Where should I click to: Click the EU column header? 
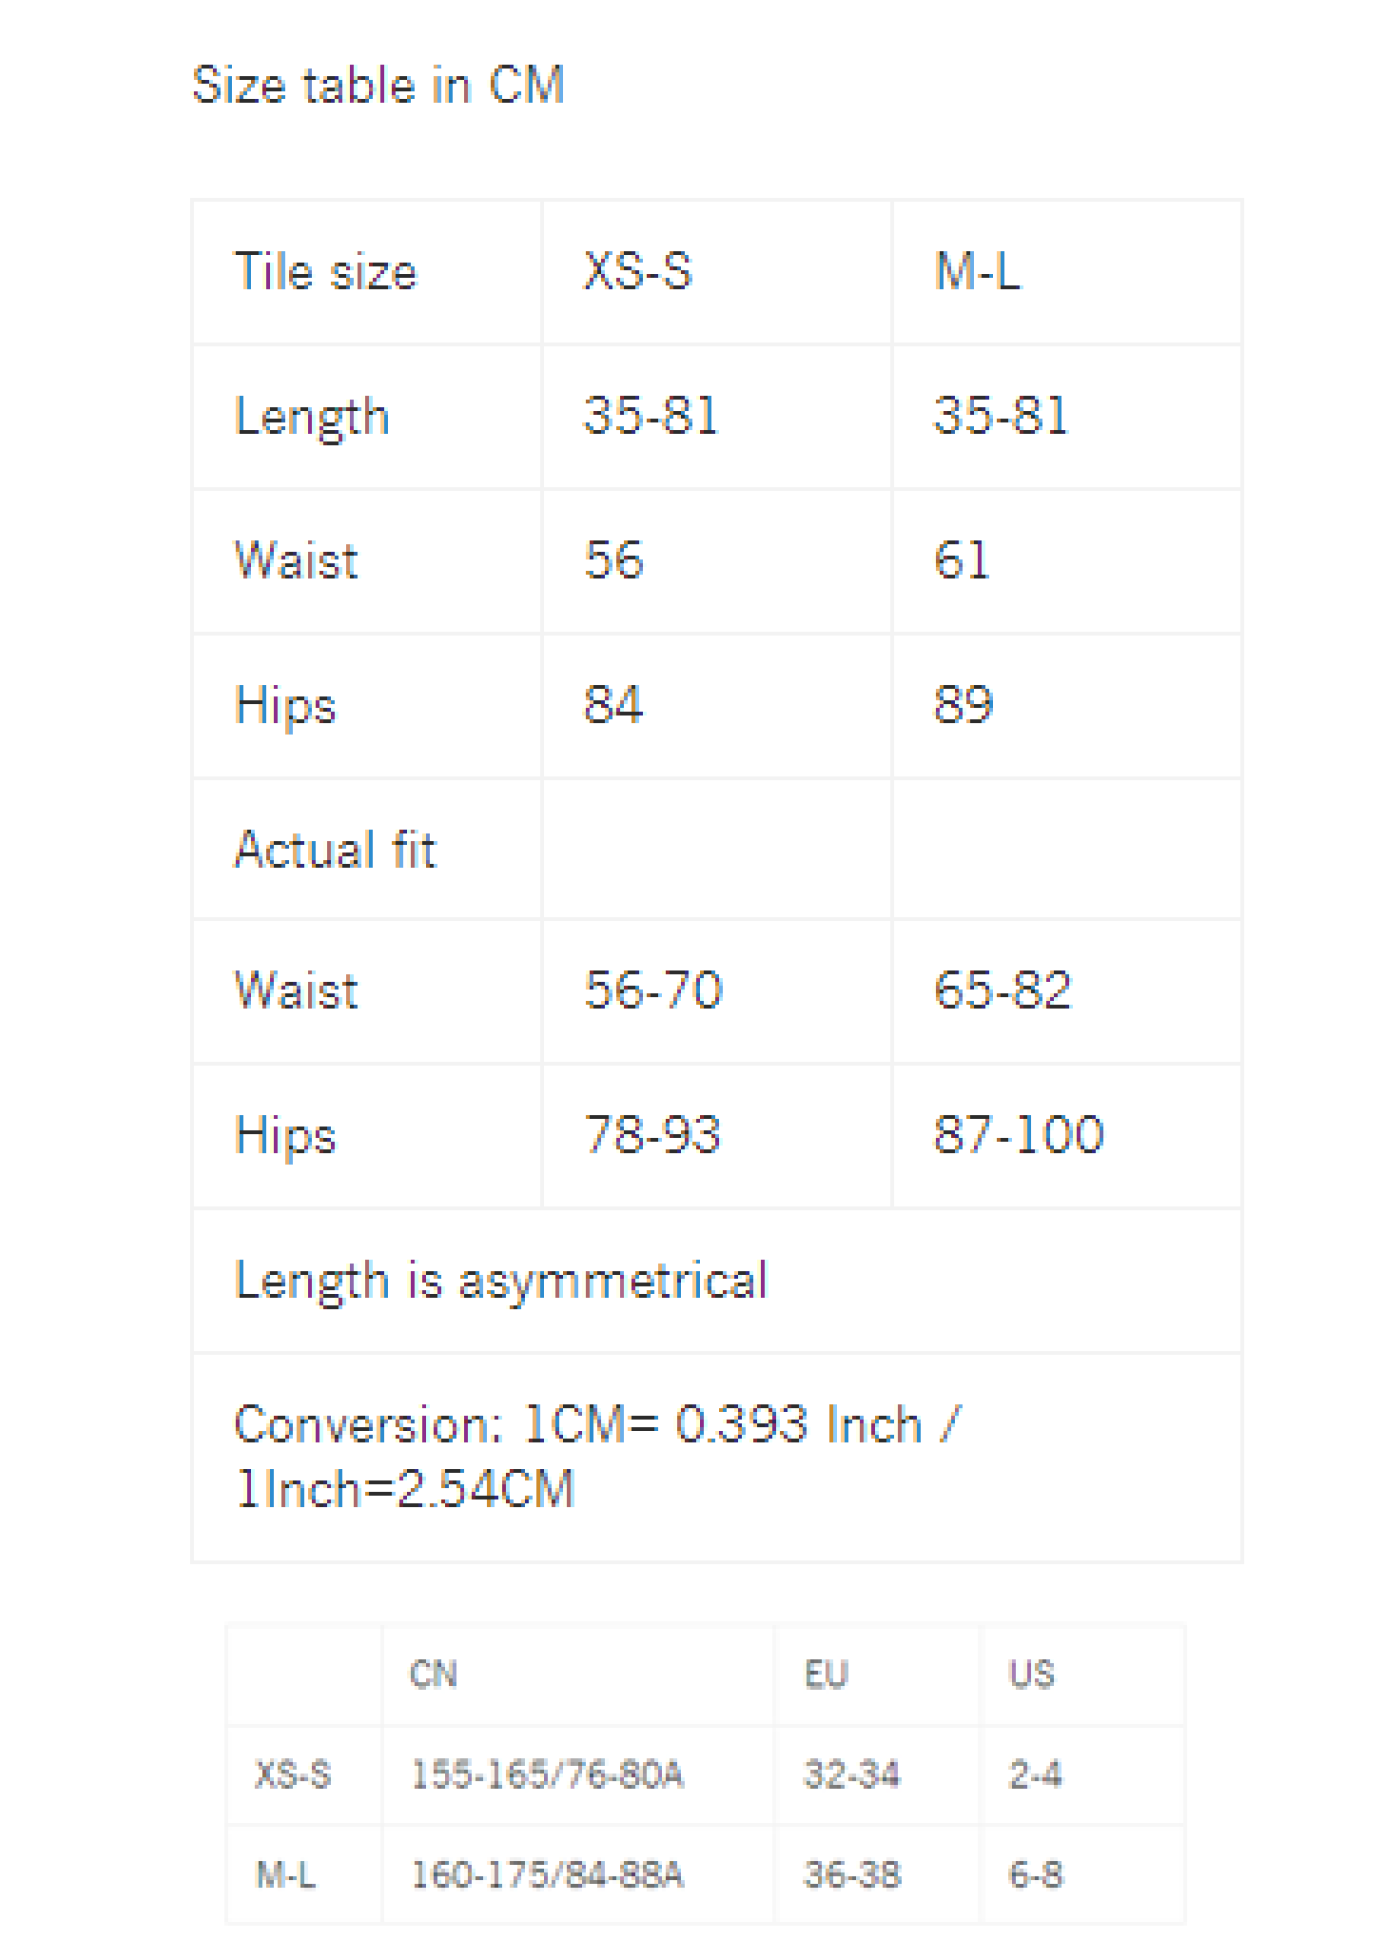[x=826, y=1674]
